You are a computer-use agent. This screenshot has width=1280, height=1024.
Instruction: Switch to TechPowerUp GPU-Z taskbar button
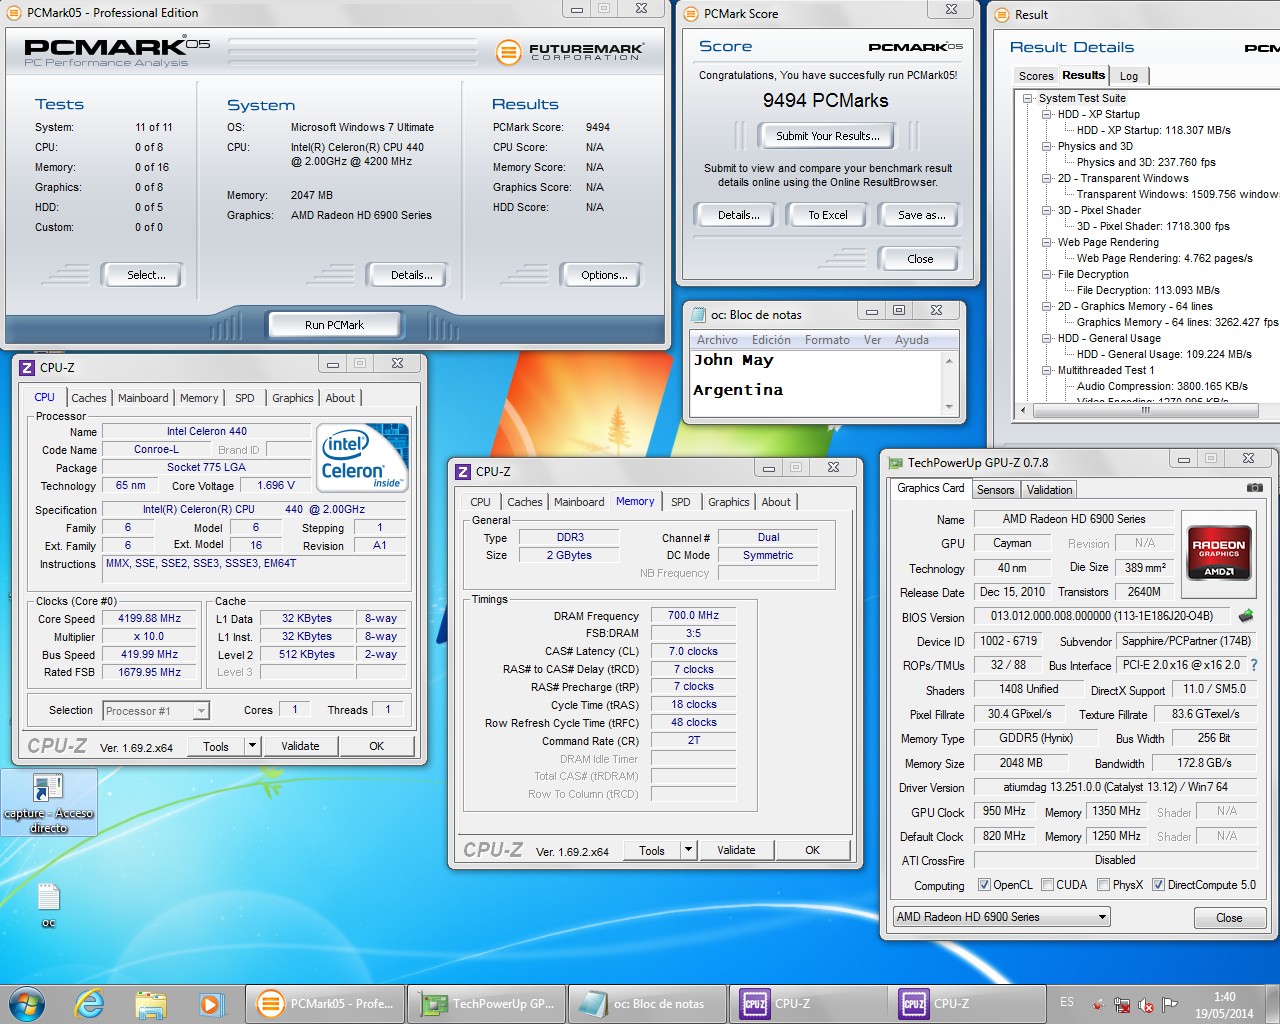[487, 1004]
